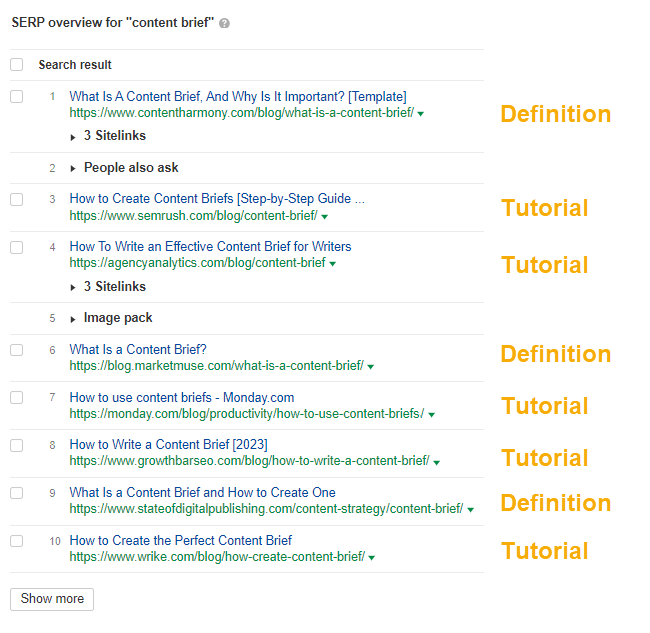Open 'What Is a Content Brief?' marketmuse title
Image resolution: width=650 pixels, height=633 pixels.
pyautogui.click(x=138, y=349)
